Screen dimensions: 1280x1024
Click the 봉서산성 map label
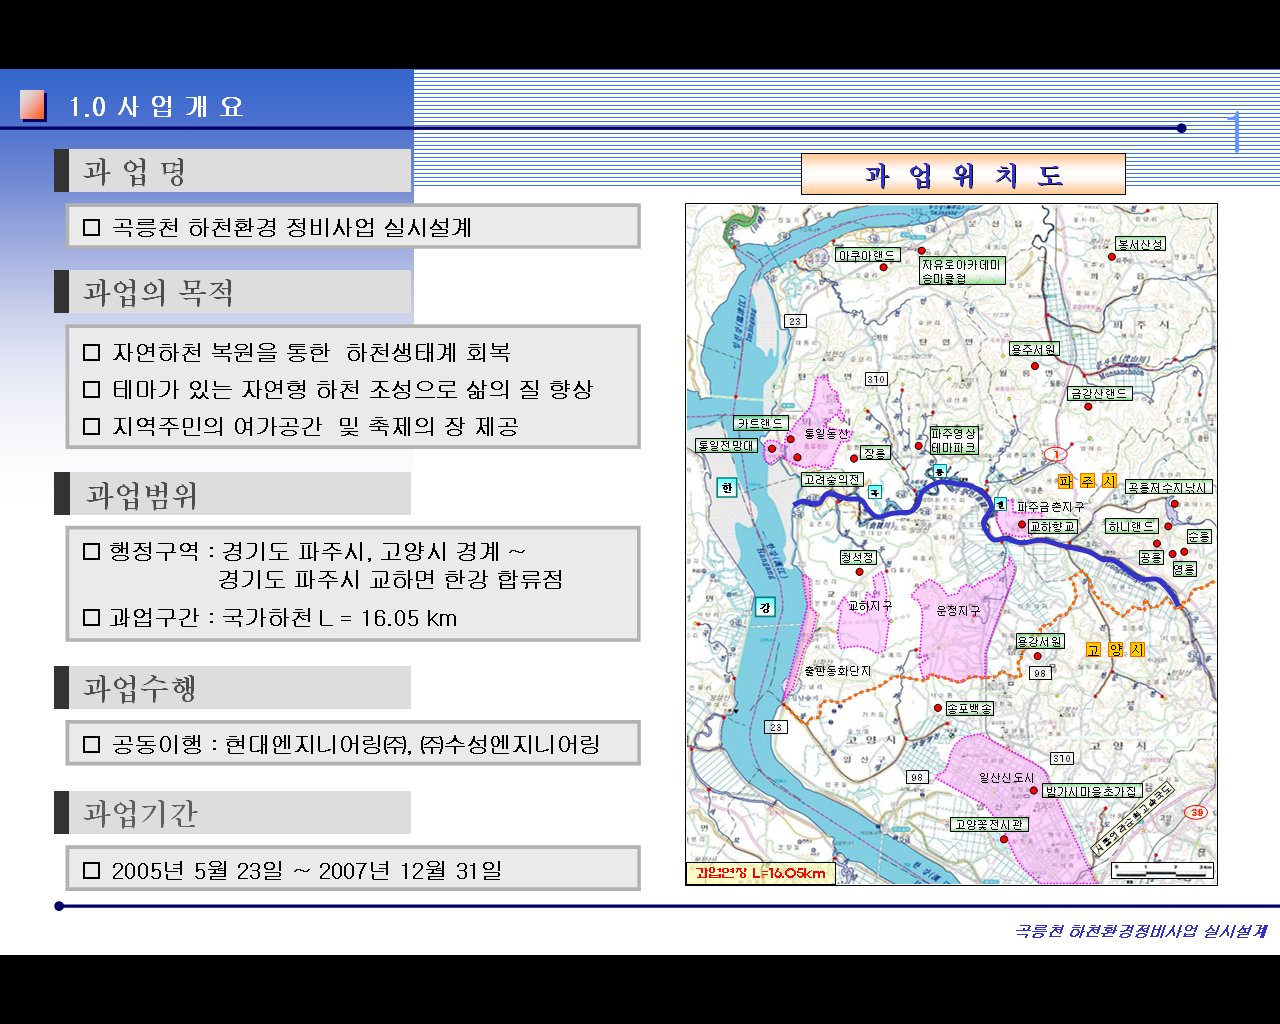[x=1140, y=244]
